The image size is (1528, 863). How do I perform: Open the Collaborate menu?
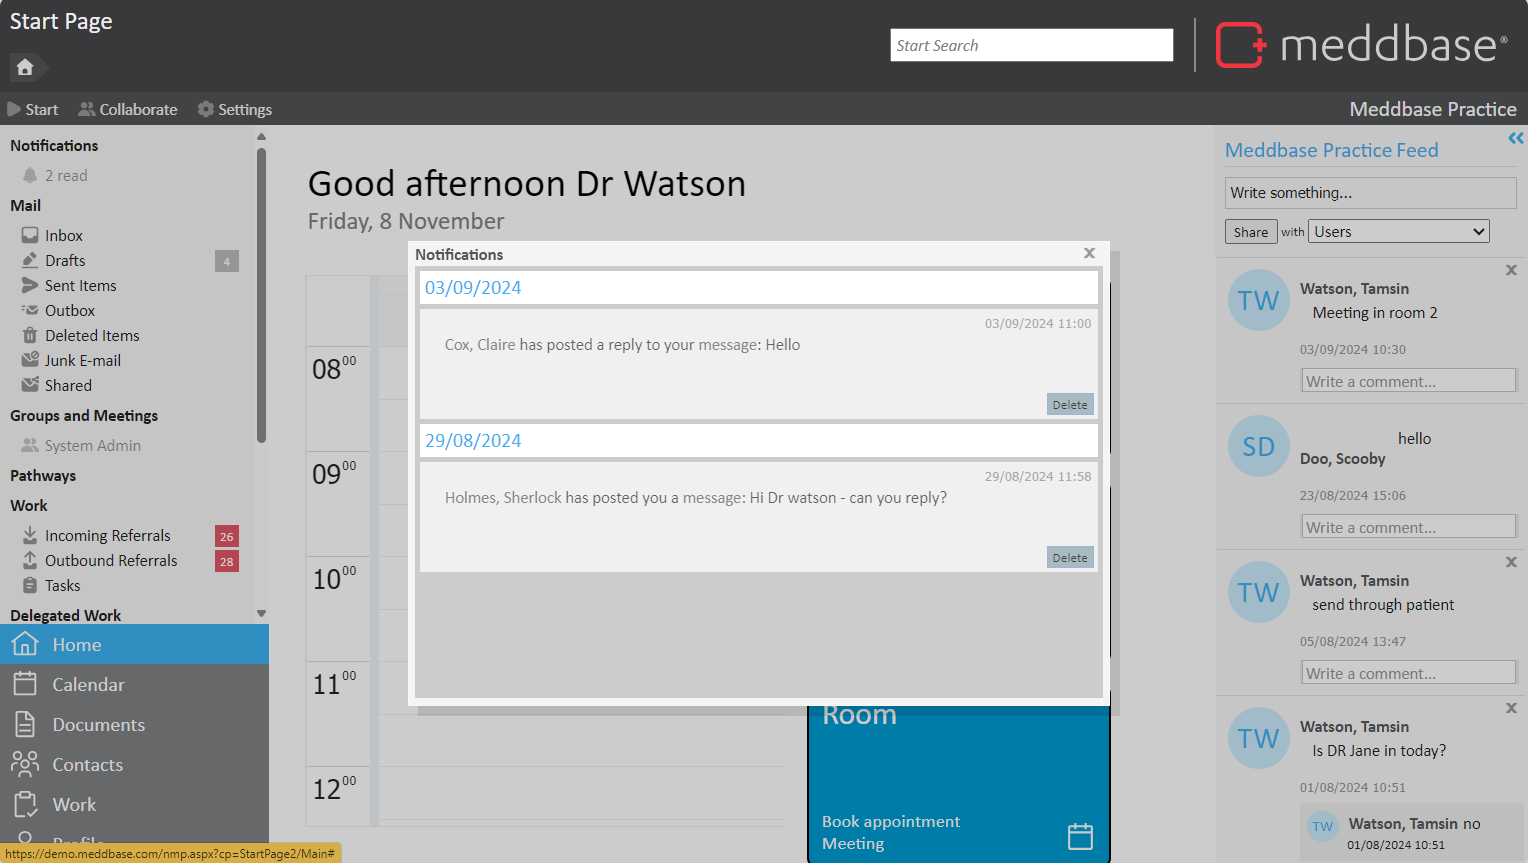click(128, 110)
